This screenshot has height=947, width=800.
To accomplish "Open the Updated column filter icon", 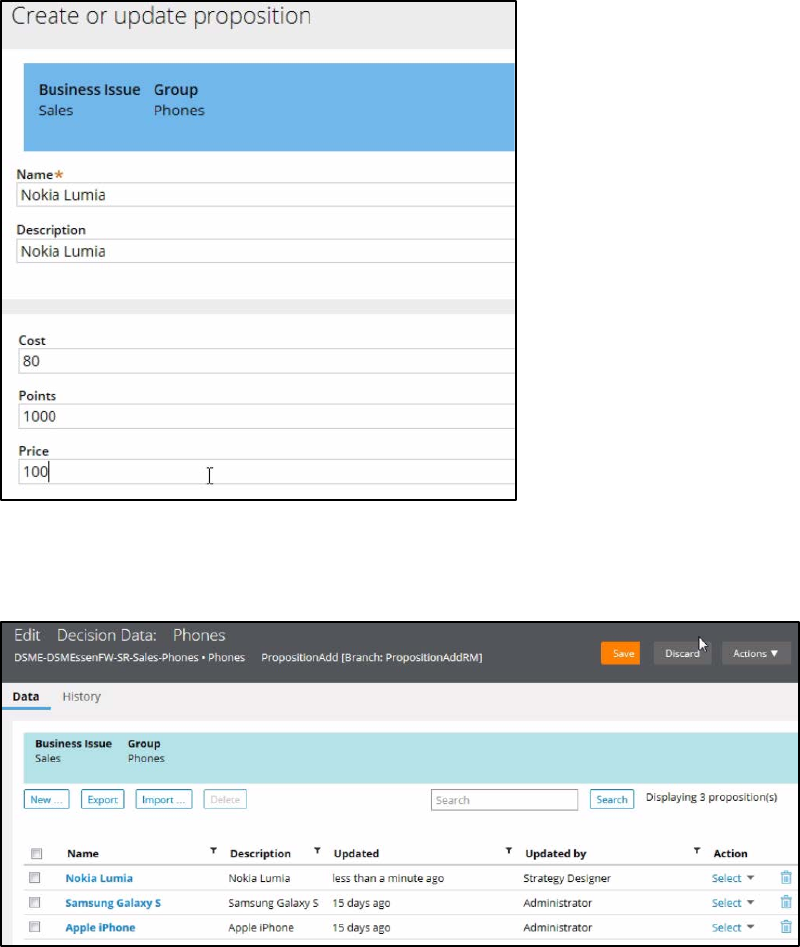I will click(508, 850).
